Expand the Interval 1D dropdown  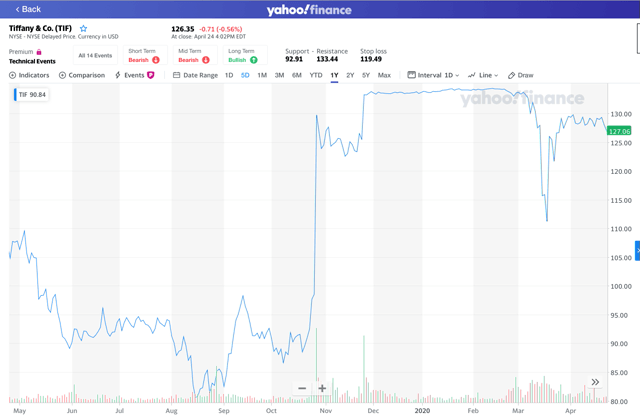pyautogui.click(x=433, y=75)
